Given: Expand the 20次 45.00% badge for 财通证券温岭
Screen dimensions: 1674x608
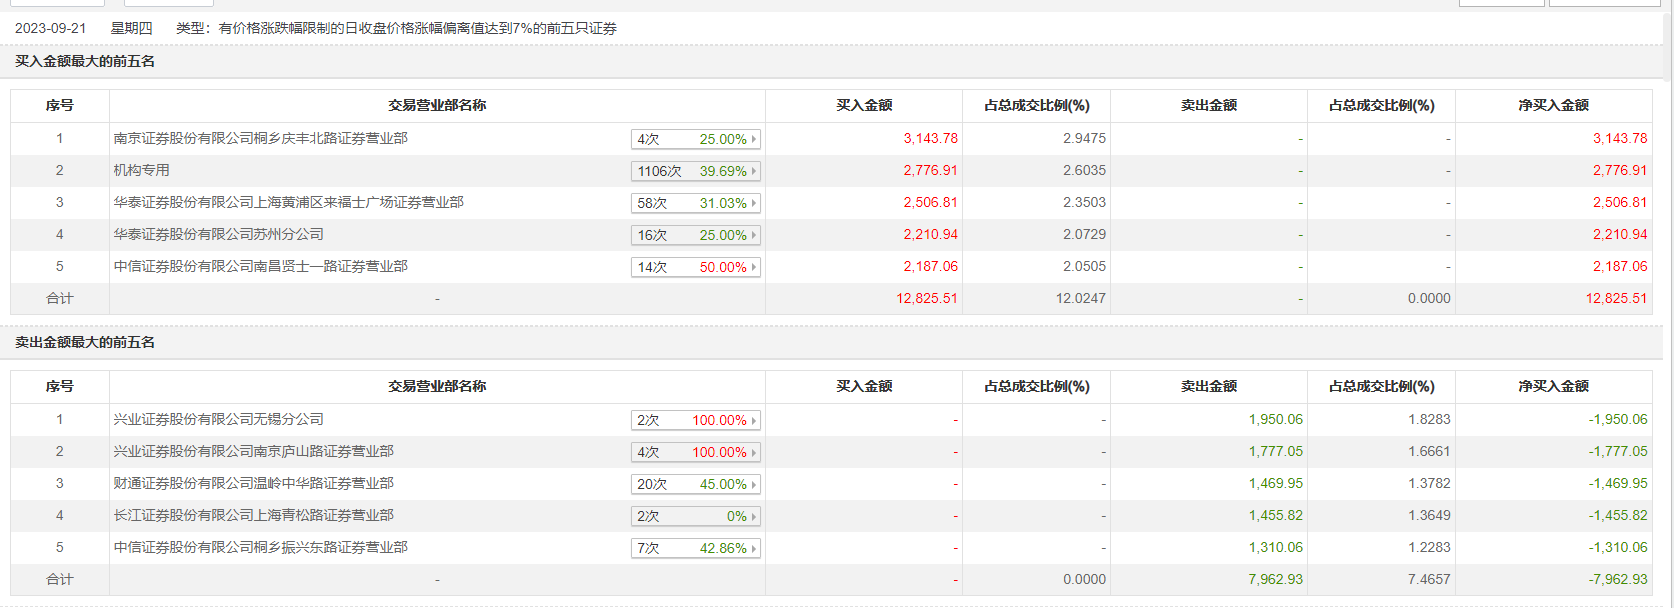Looking at the screenshot, I should 695,485.
